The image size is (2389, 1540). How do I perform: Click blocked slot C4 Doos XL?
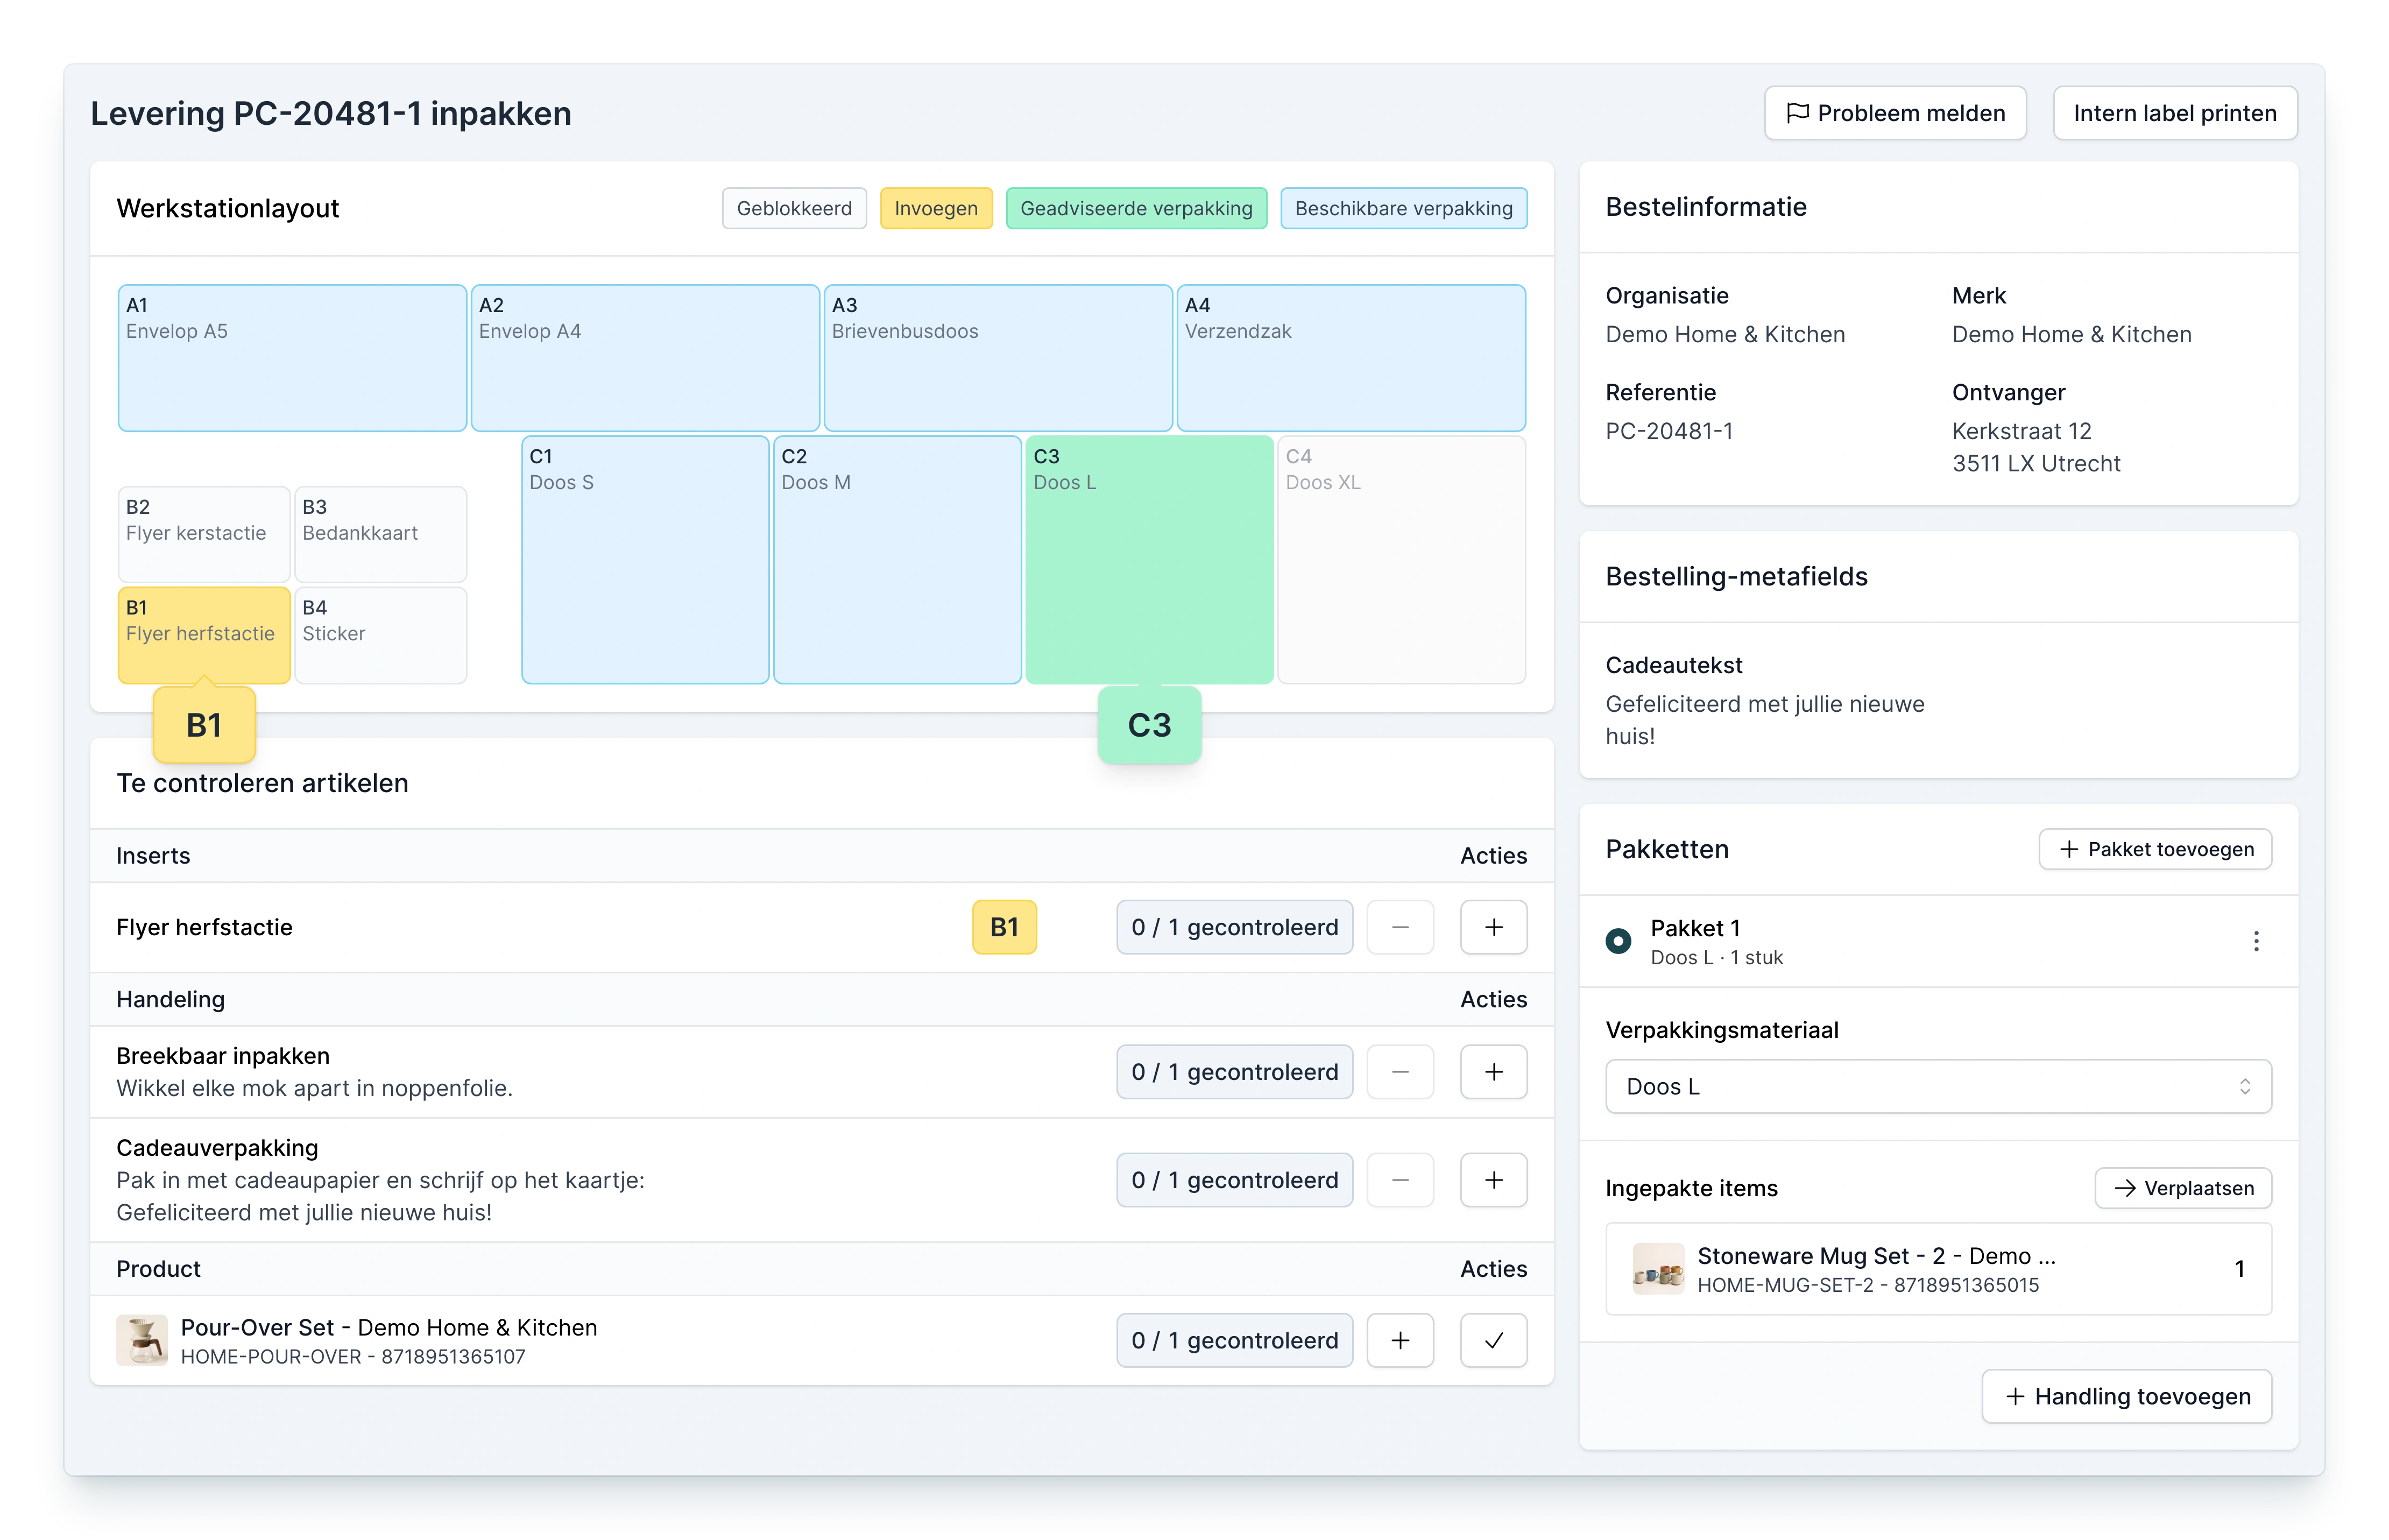pos(1401,560)
